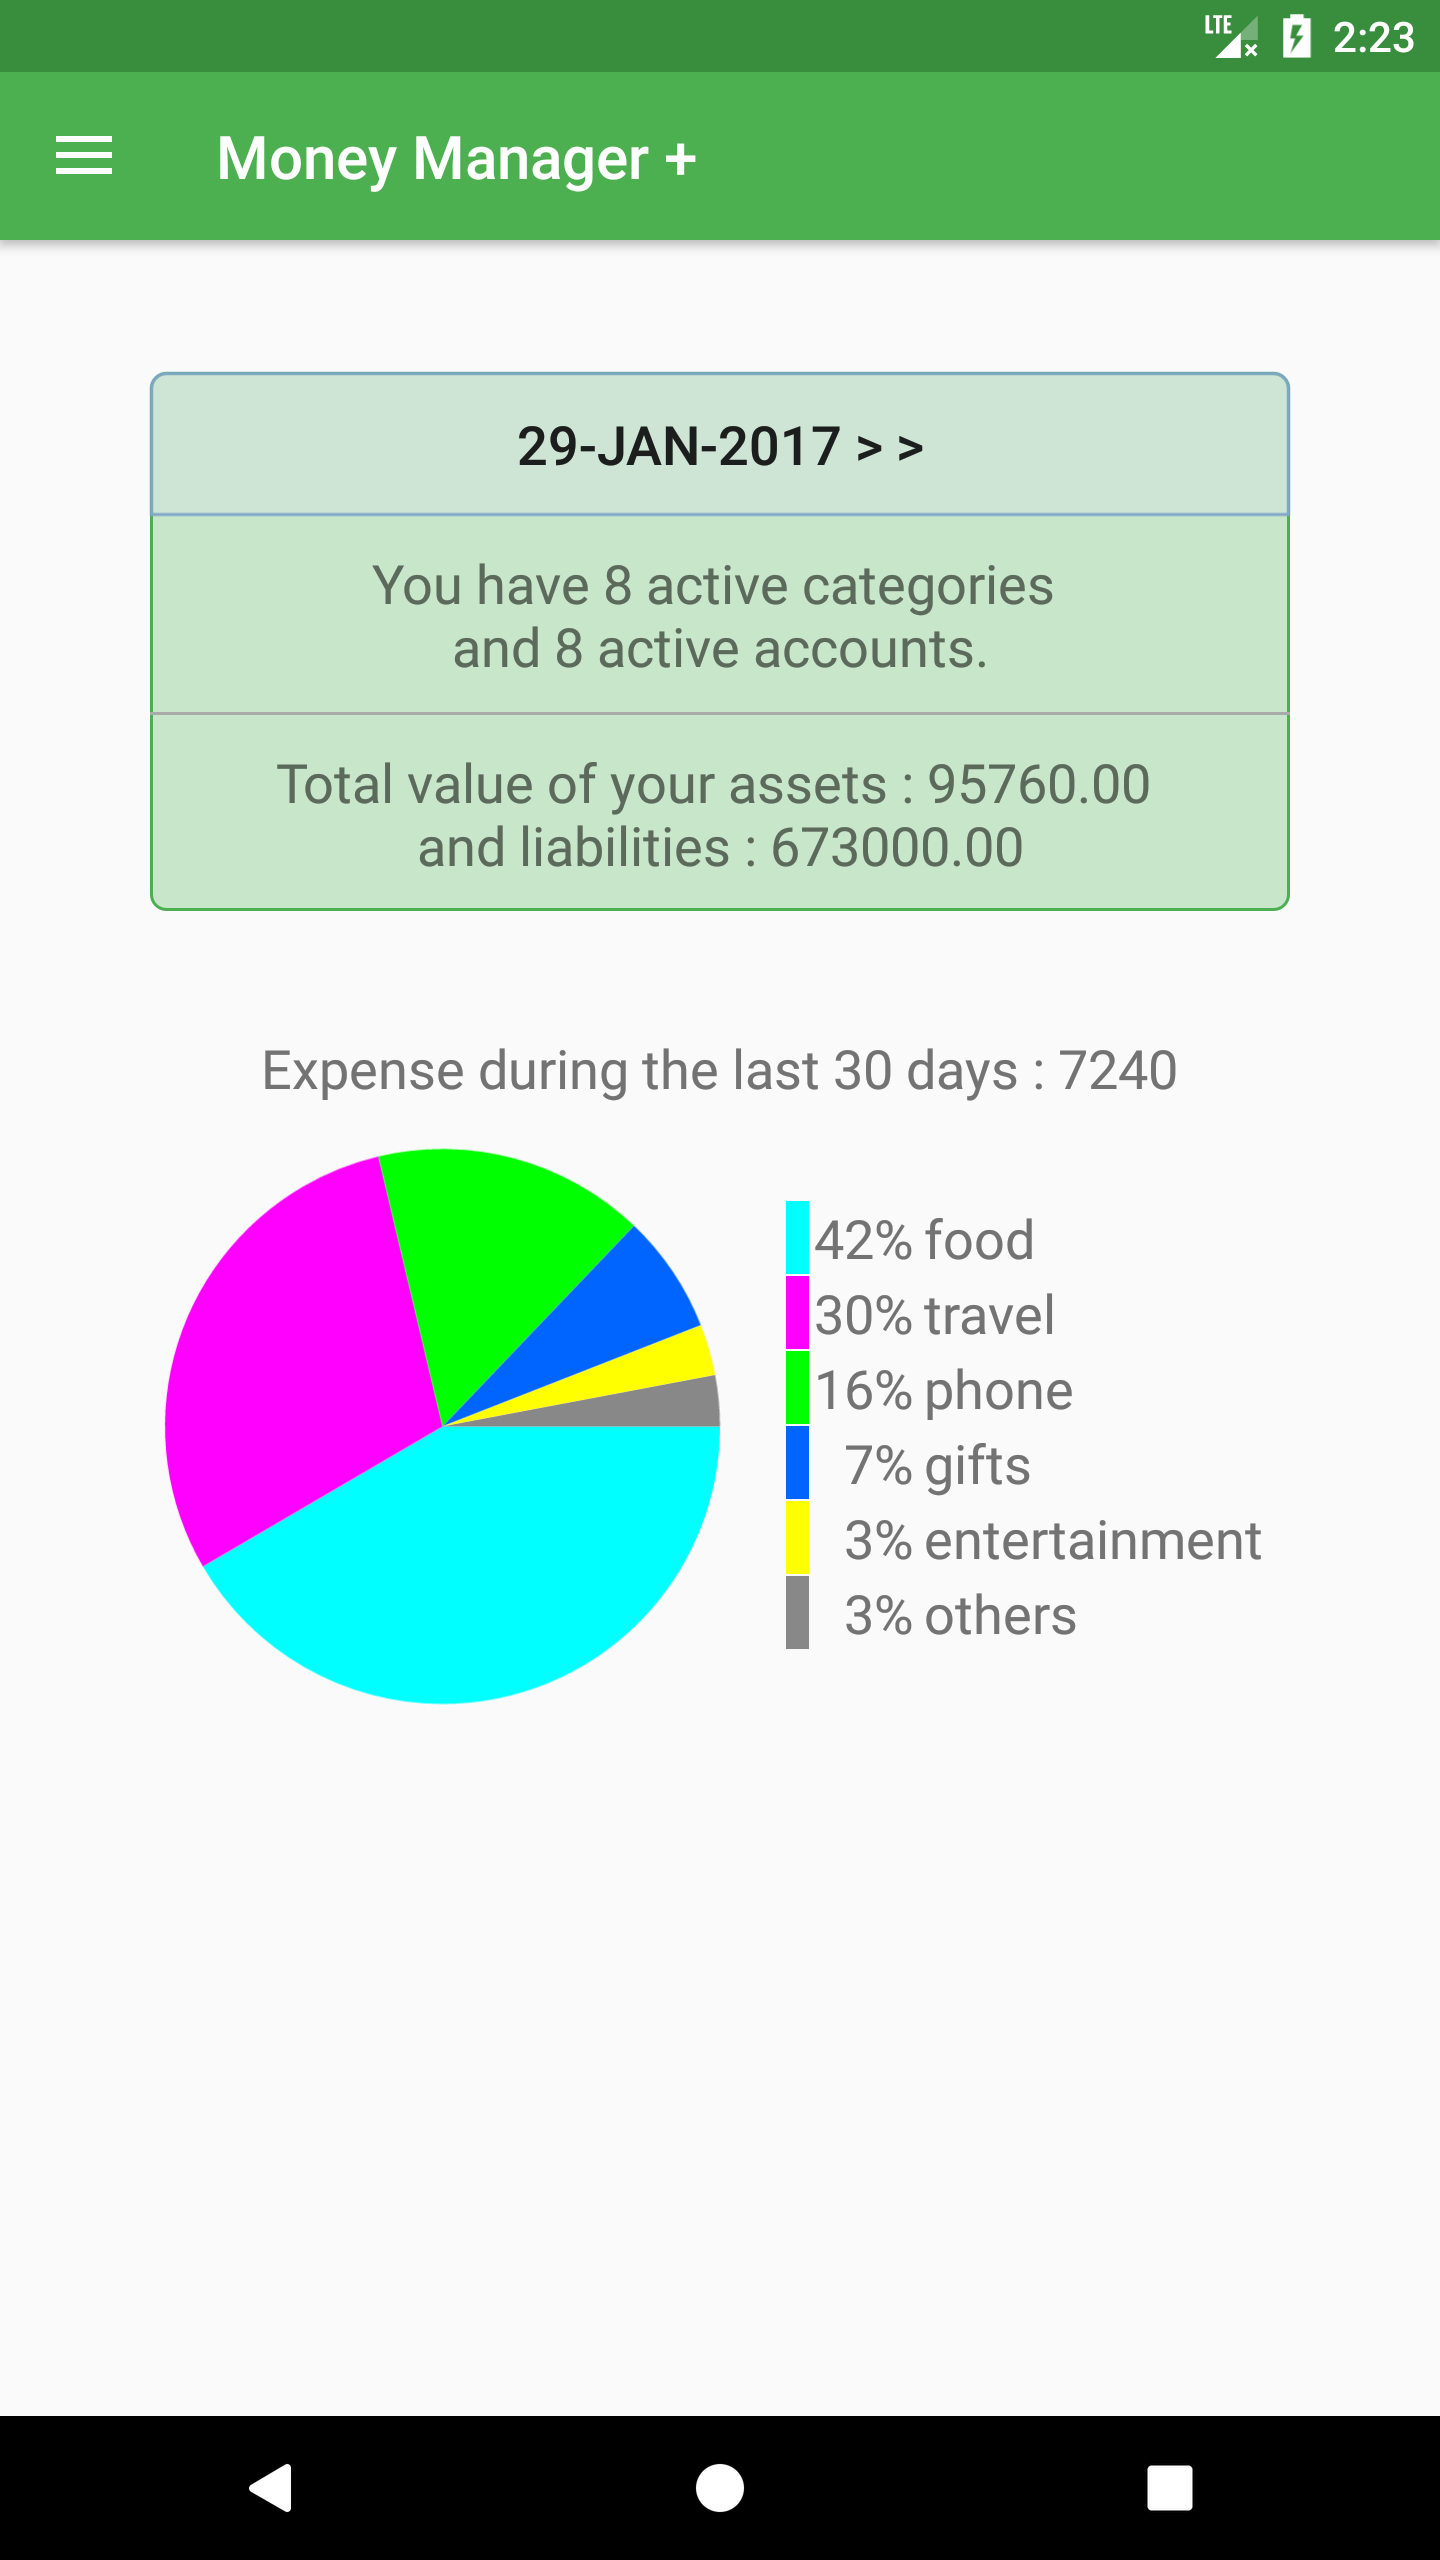This screenshot has height=2560, width=1440.
Task: Select the green phone pie slice
Action: [490, 1250]
